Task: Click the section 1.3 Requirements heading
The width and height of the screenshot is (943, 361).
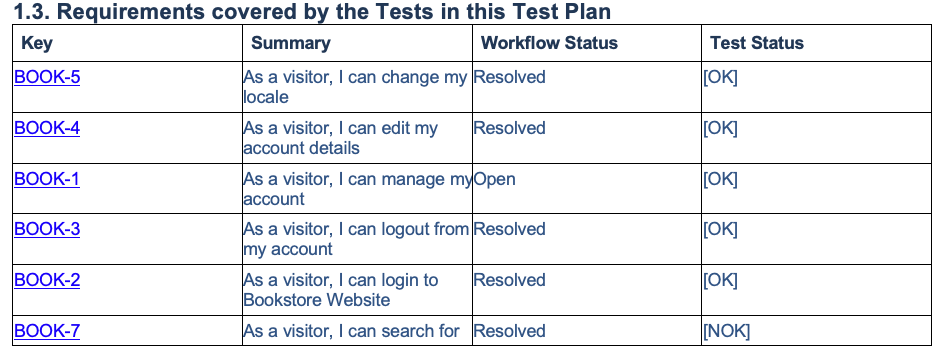Action: [312, 11]
